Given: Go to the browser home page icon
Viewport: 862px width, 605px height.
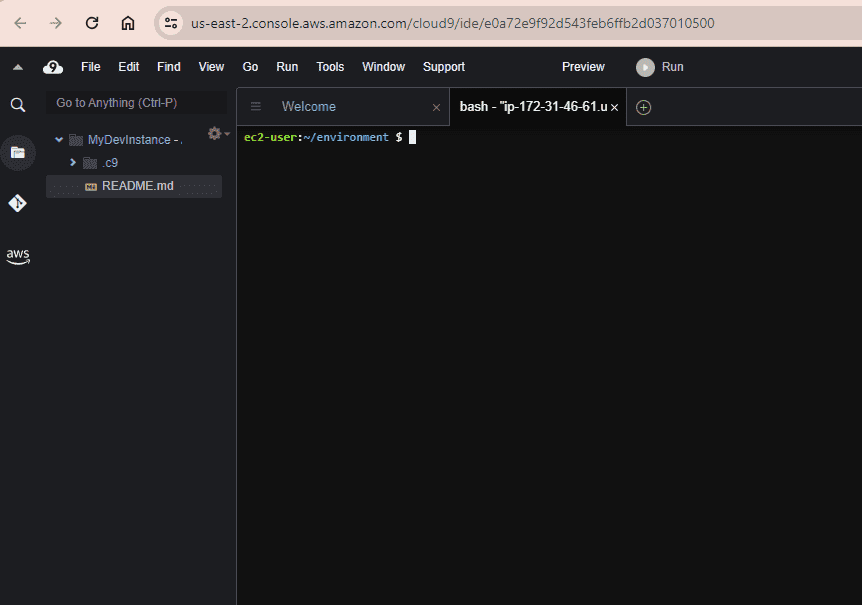Looking at the screenshot, I should tap(128, 23).
